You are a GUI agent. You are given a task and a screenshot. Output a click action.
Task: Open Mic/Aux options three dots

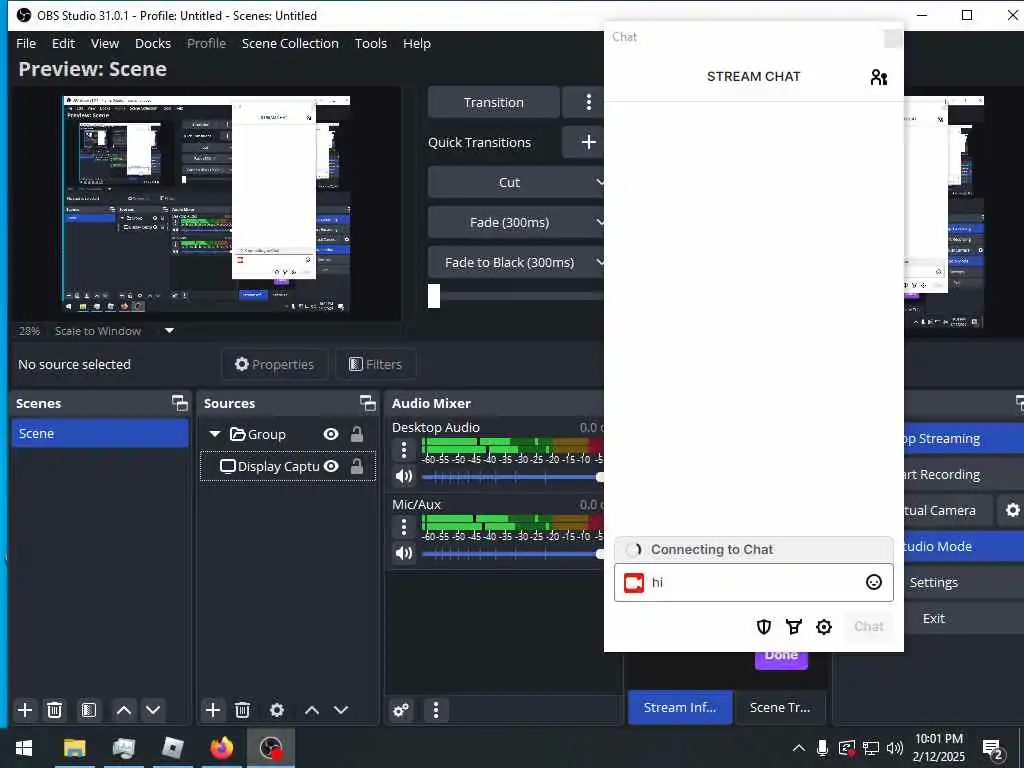point(404,526)
